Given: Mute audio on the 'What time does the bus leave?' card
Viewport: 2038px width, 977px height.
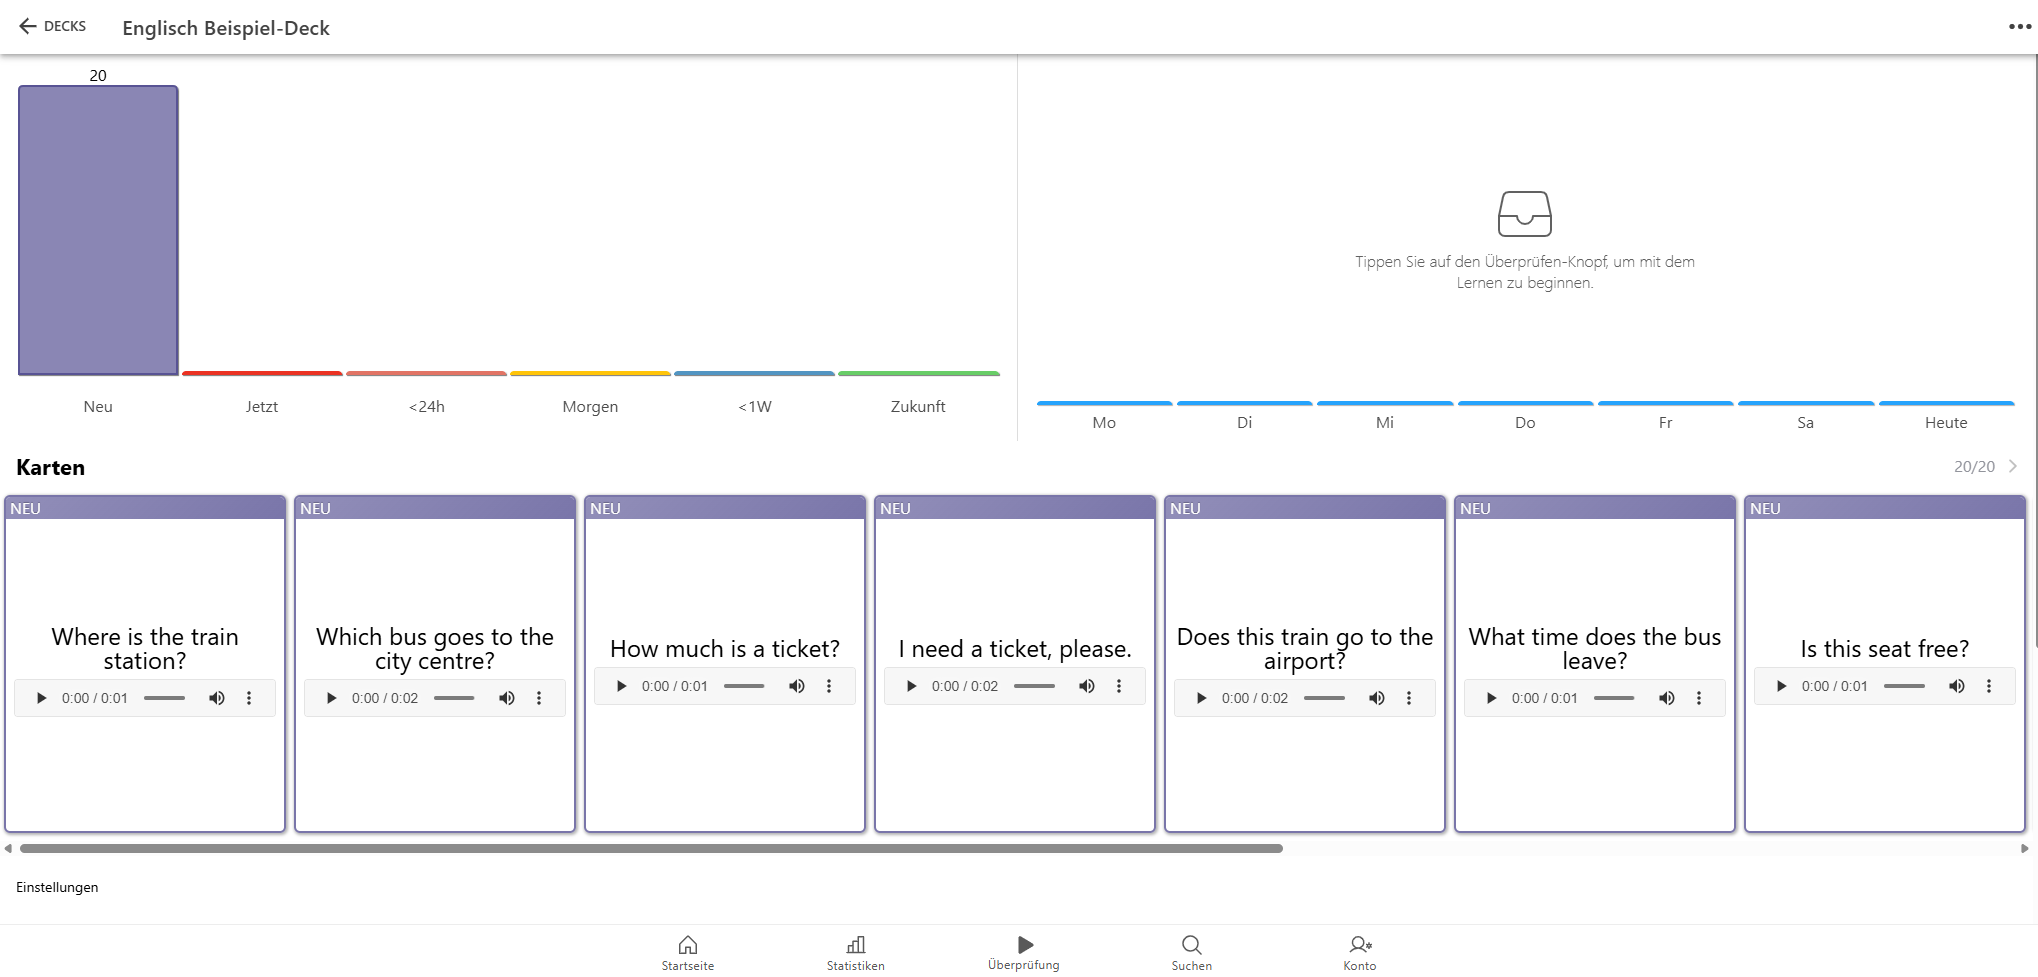Looking at the screenshot, I should pos(1667,698).
